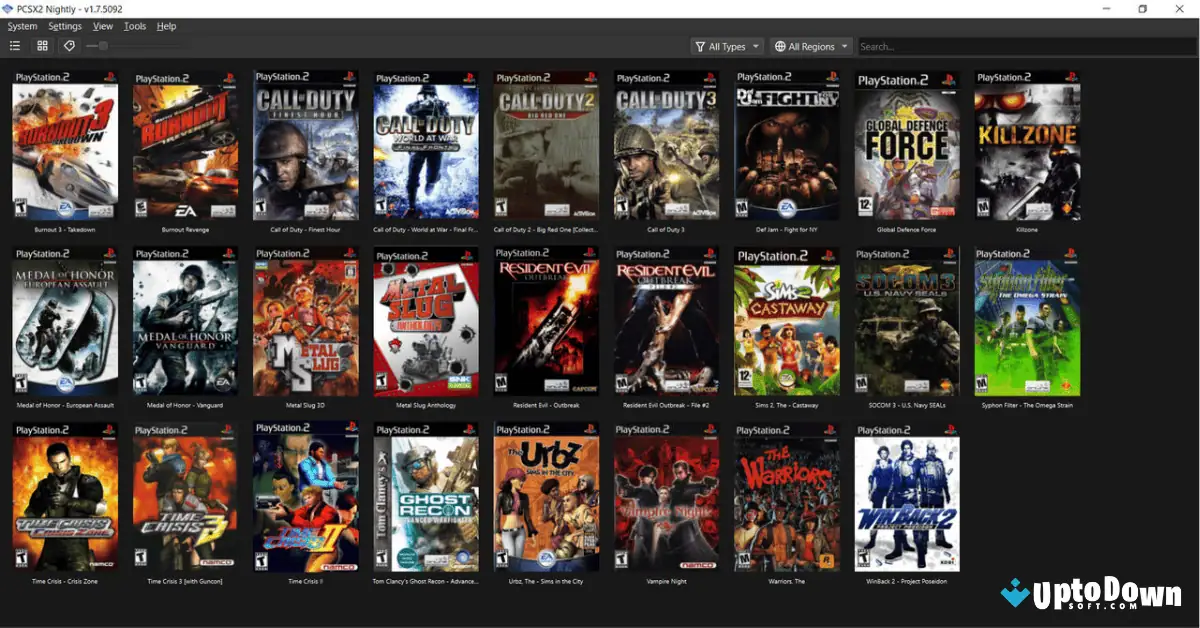Expand the System menu

pyautogui.click(x=21, y=26)
